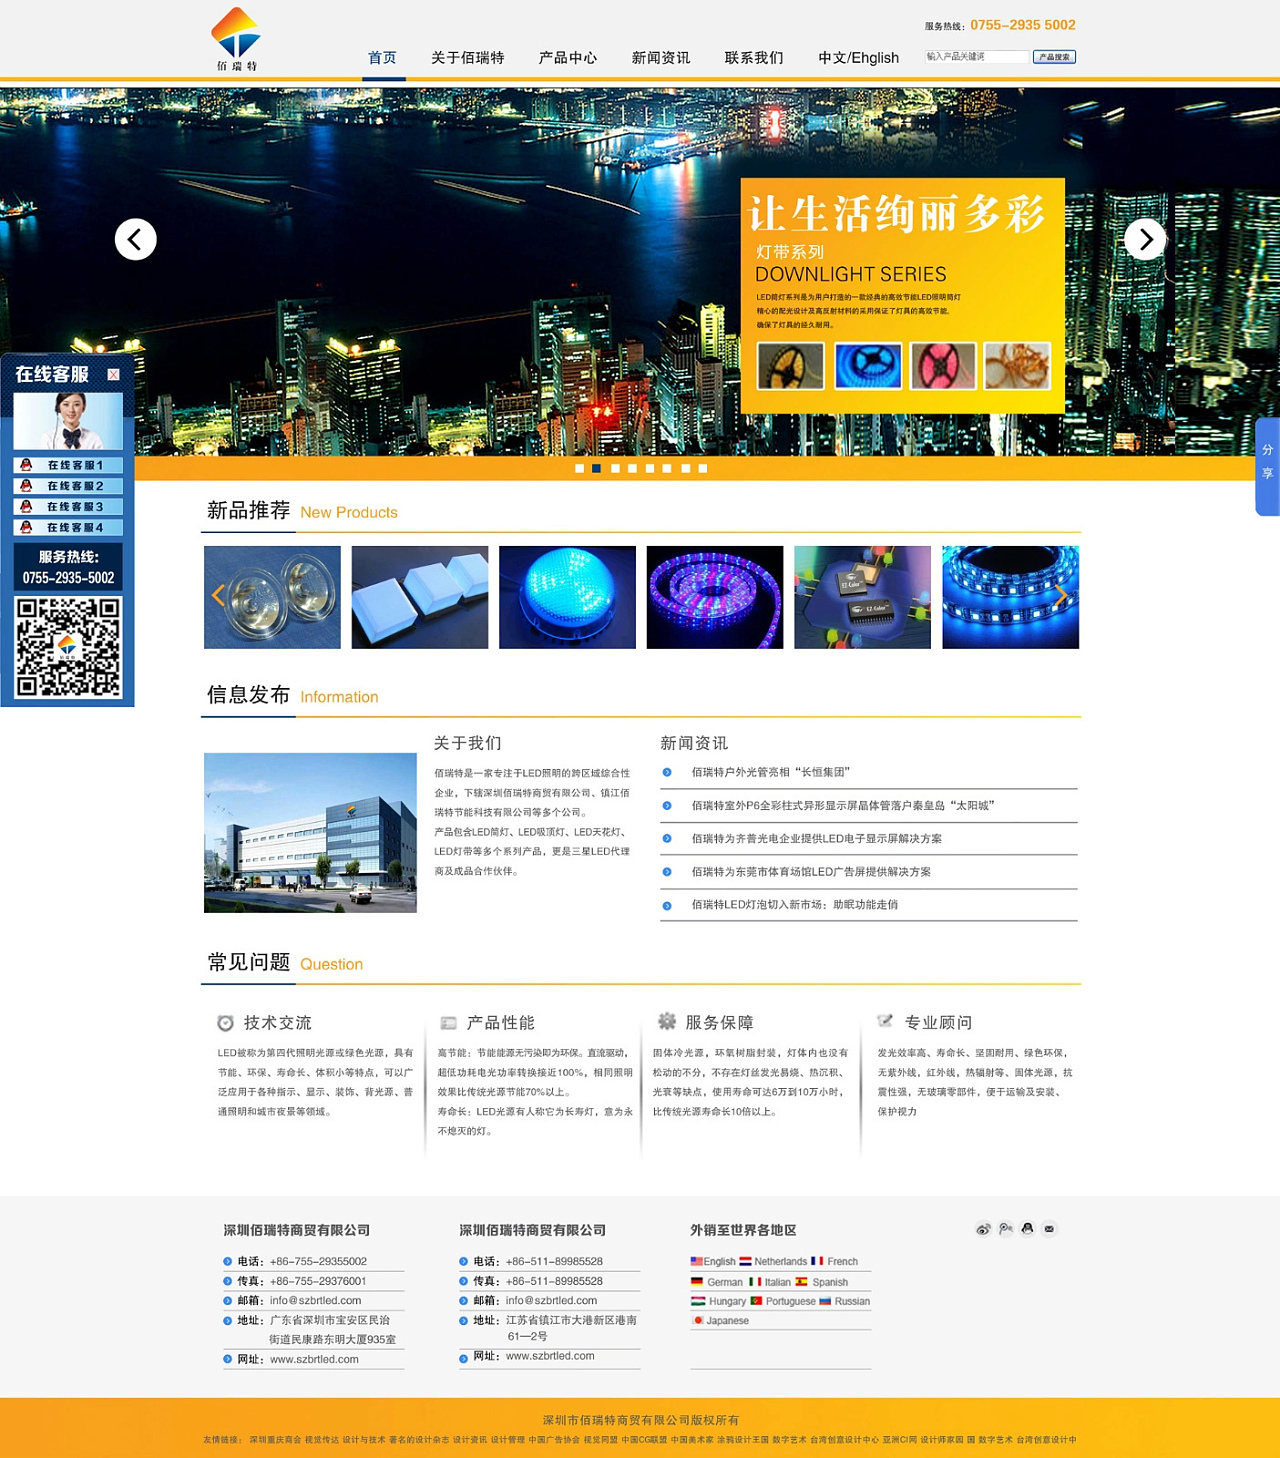Switch language via 中文/Ehglish link
This screenshot has width=1280, height=1458.
pos(858,57)
